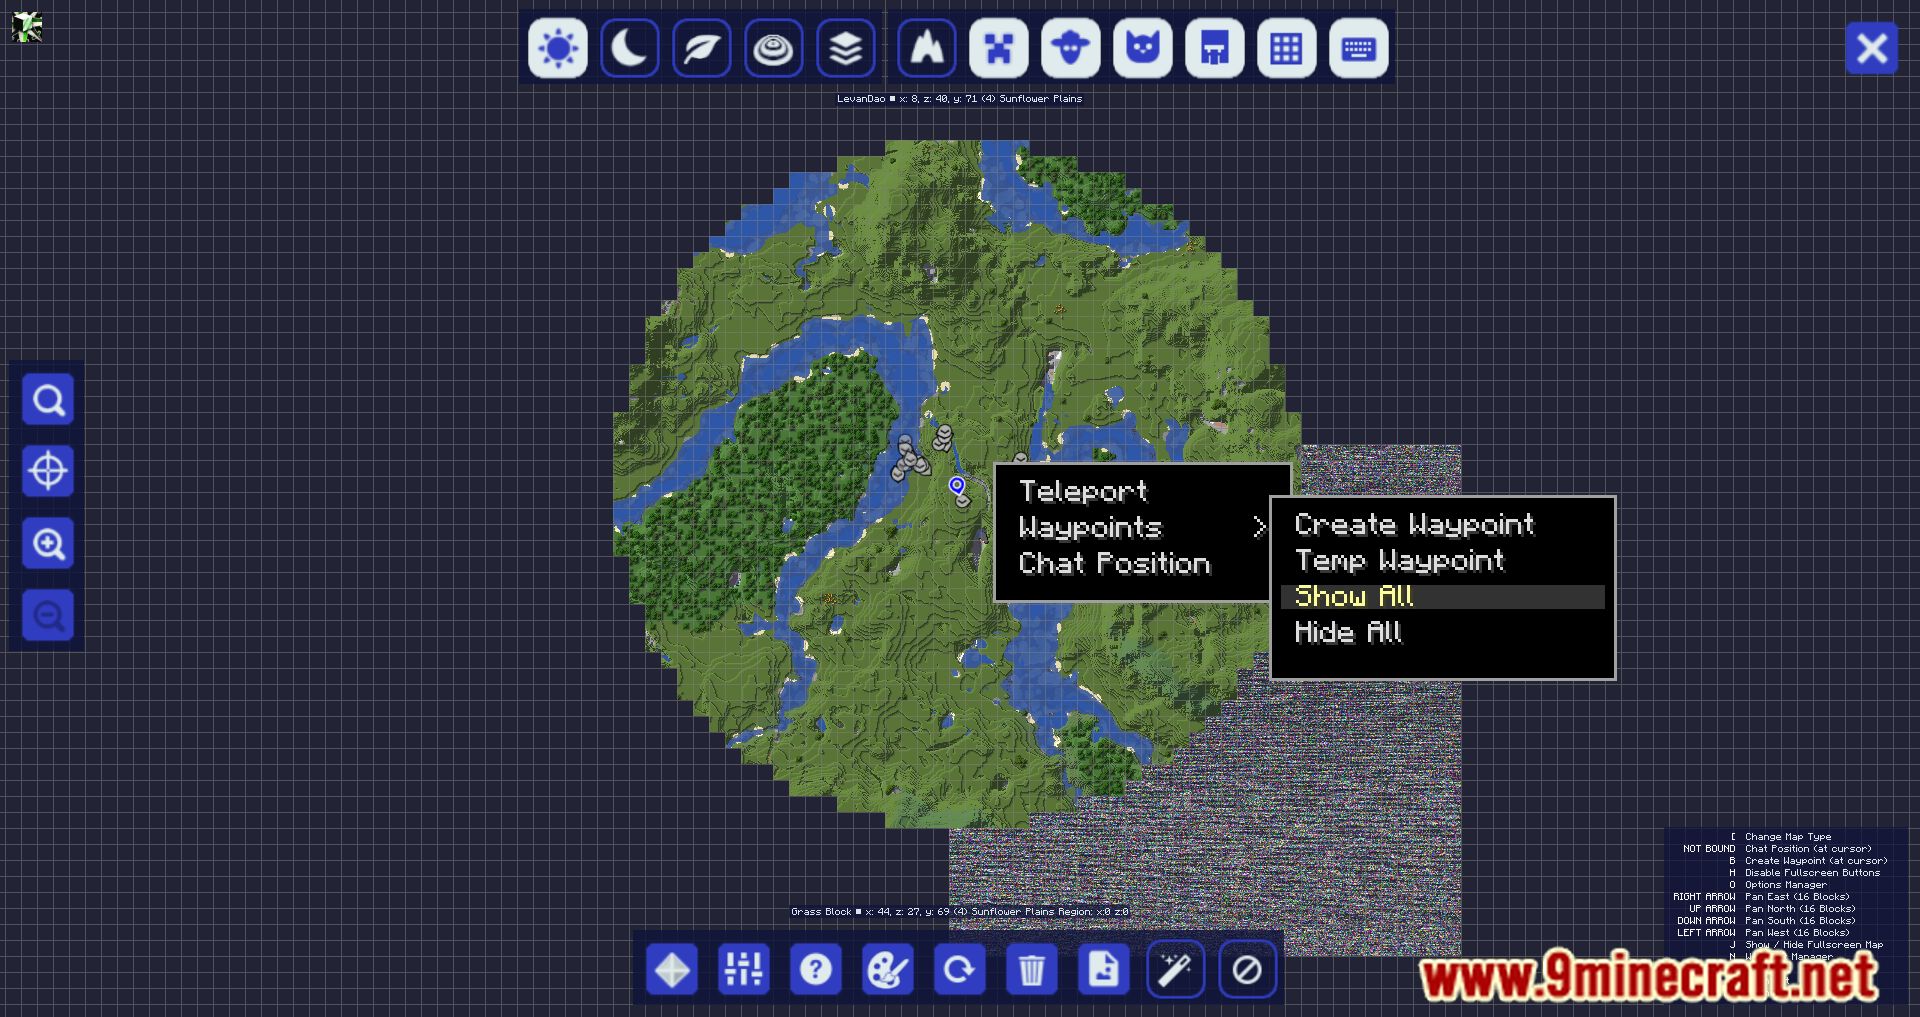This screenshot has height=1017, width=1920.
Task: Open Options sliders icon
Action: pyautogui.click(x=743, y=969)
